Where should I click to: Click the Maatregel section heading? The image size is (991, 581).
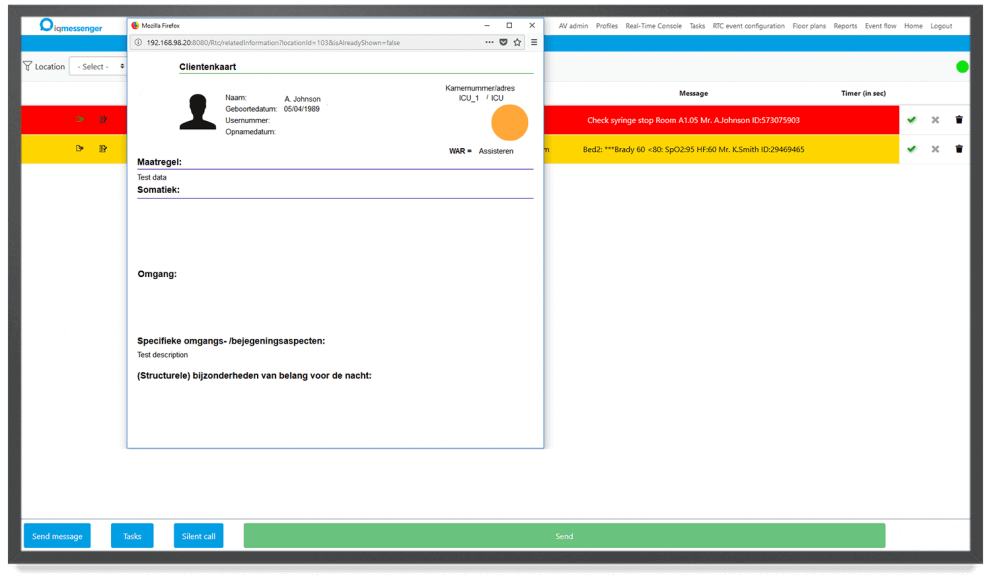pos(159,162)
